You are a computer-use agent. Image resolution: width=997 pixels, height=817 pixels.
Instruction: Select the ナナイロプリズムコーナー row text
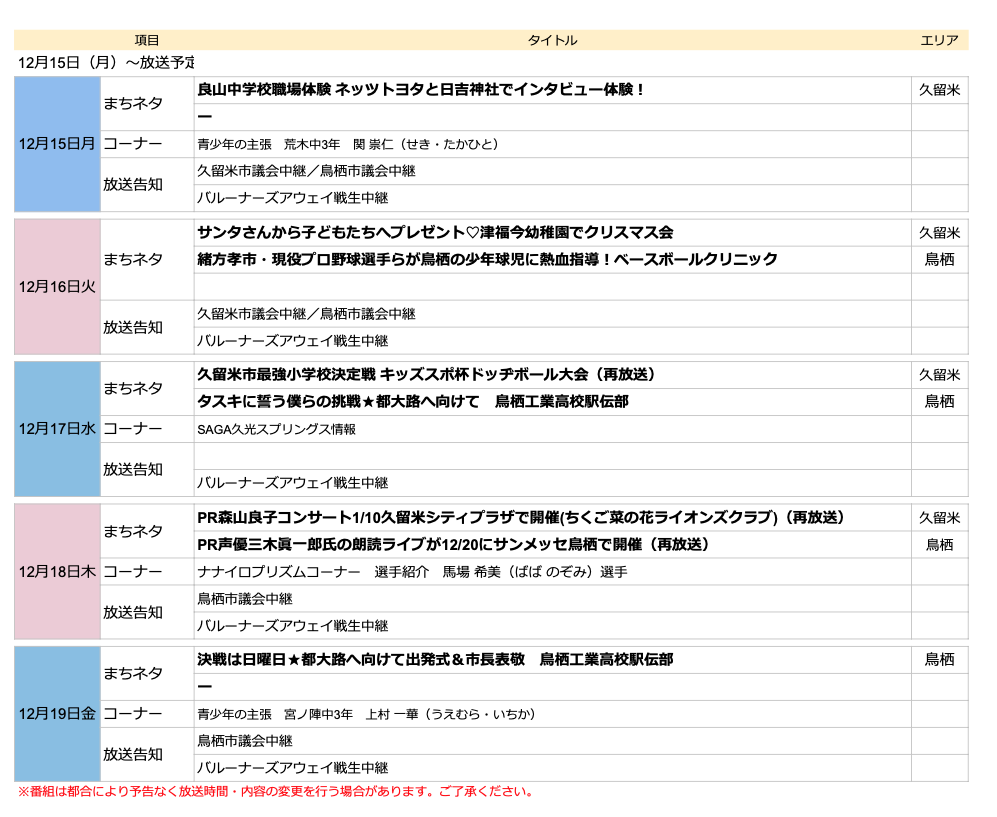click(x=412, y=572)
